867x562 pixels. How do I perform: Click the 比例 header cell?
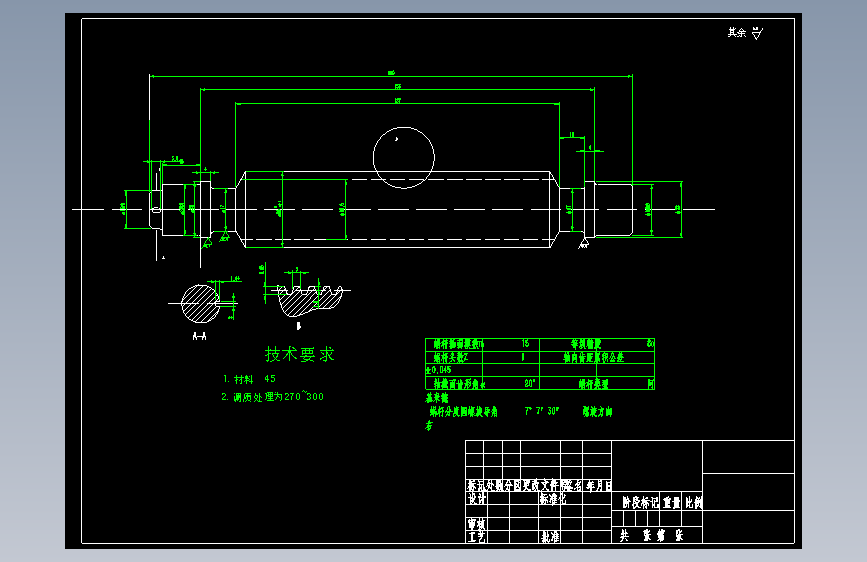click(693, 502)
